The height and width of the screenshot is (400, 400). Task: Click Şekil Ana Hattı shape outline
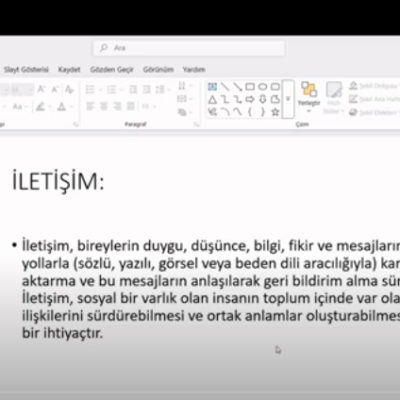[374, 99]
